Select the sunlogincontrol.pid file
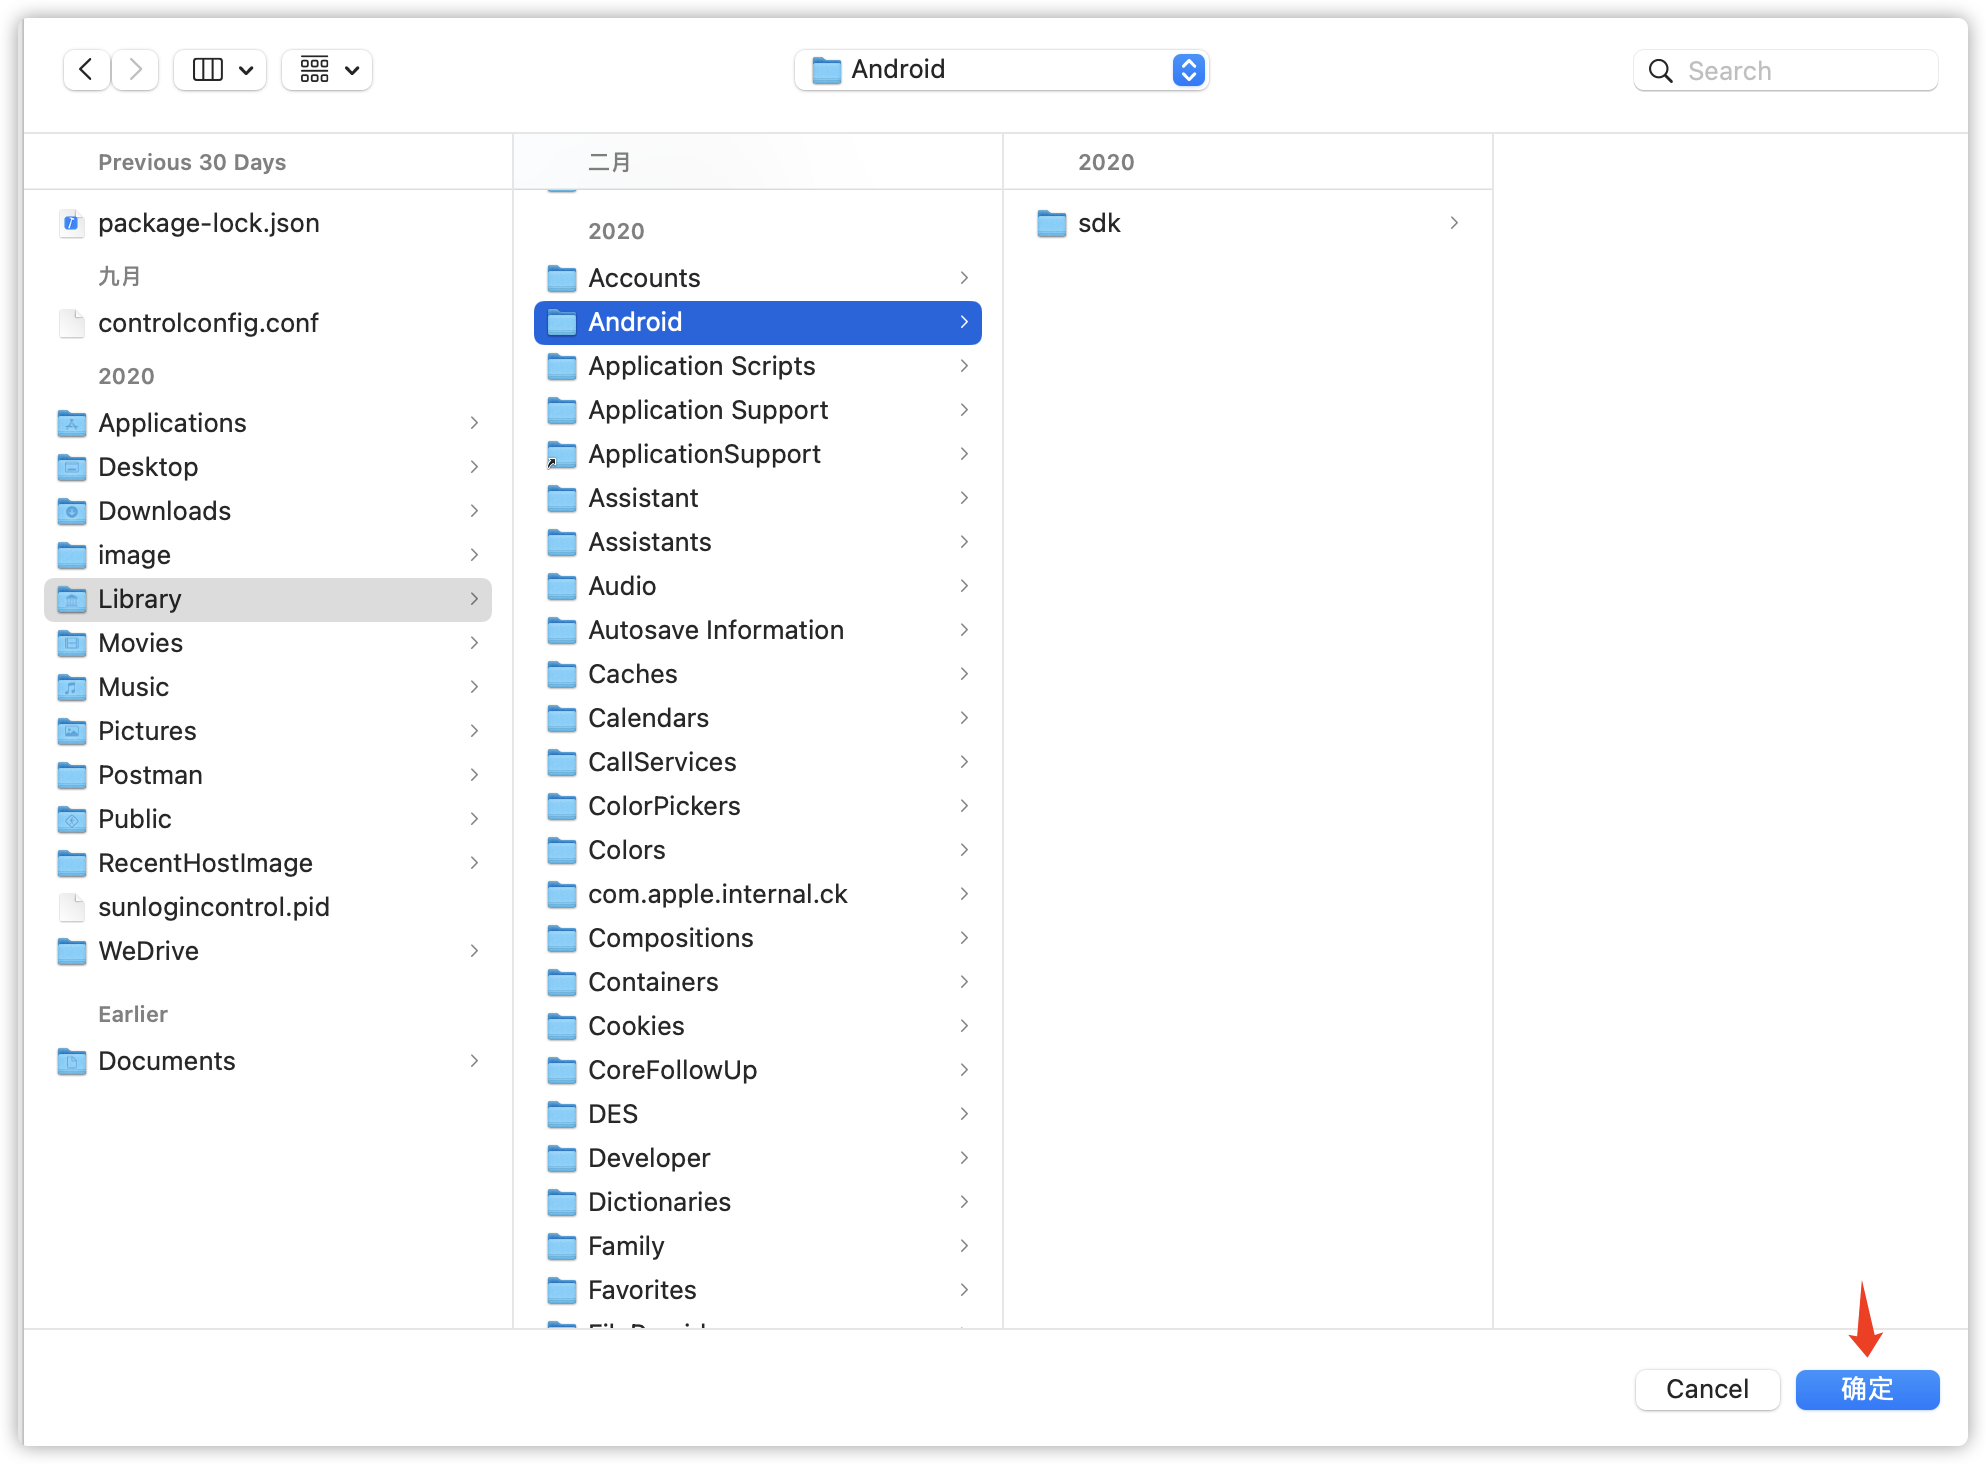 click(213, 907)
